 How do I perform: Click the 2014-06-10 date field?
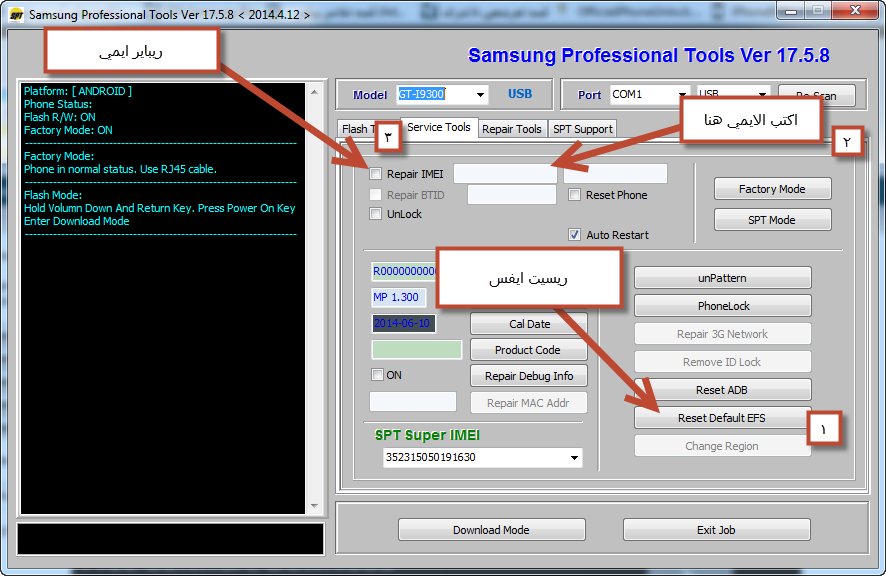tap(403, 323)
